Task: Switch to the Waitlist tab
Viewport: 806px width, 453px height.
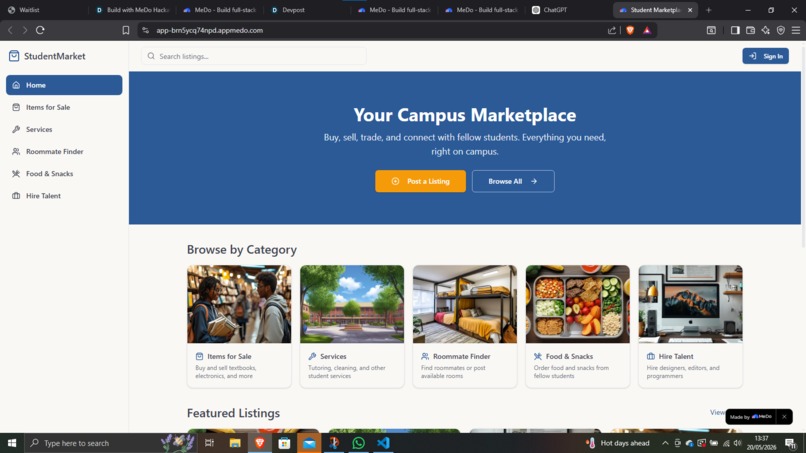Action: point(44,10)
